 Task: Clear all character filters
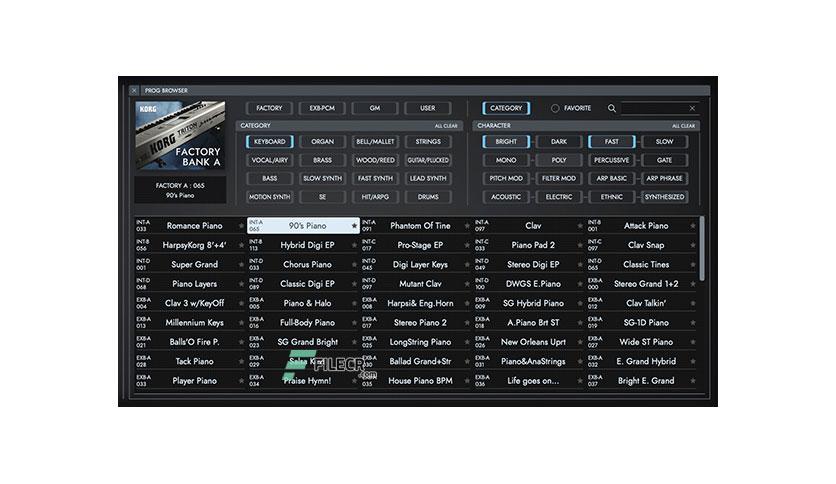(683, 126)
